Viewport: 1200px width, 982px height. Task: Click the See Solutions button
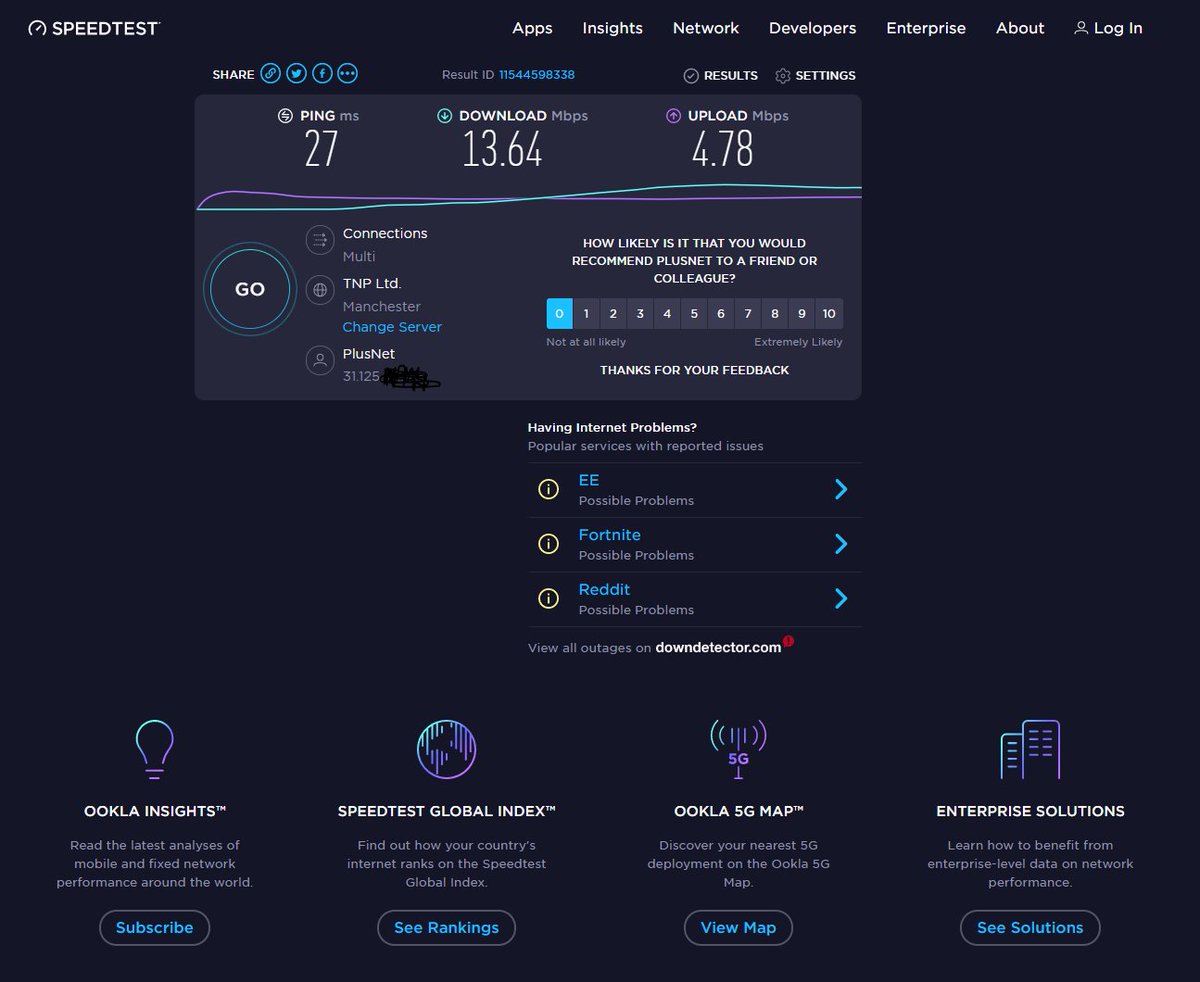(x=1030, y=927)
